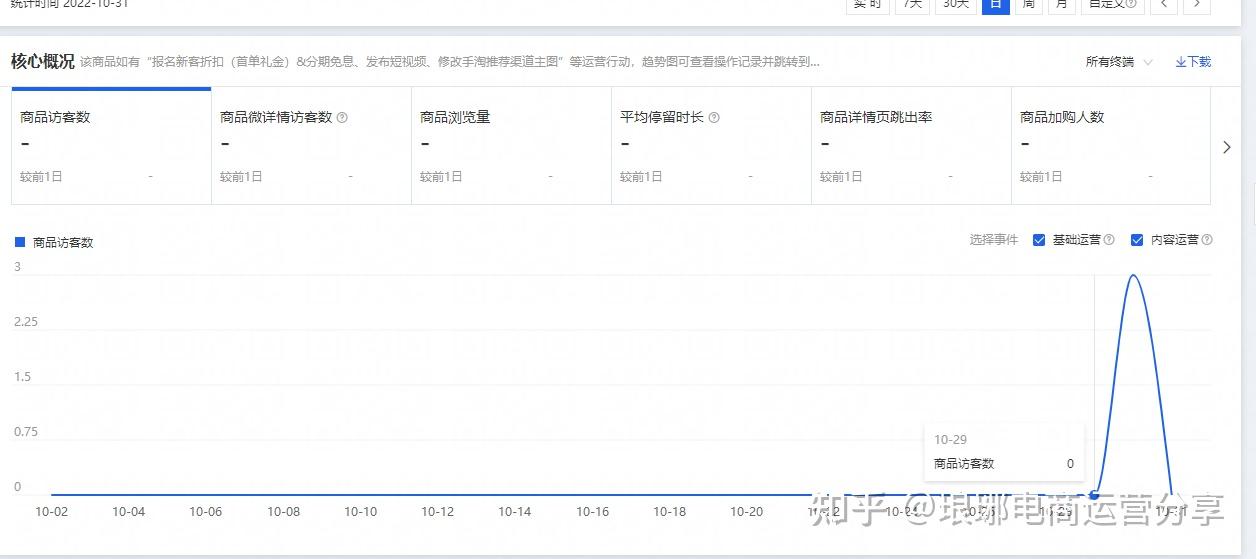Viewport: 1256px width, 559px height.
Task: Open the 自定义 custom date picker
Action: coord(1111,5)
